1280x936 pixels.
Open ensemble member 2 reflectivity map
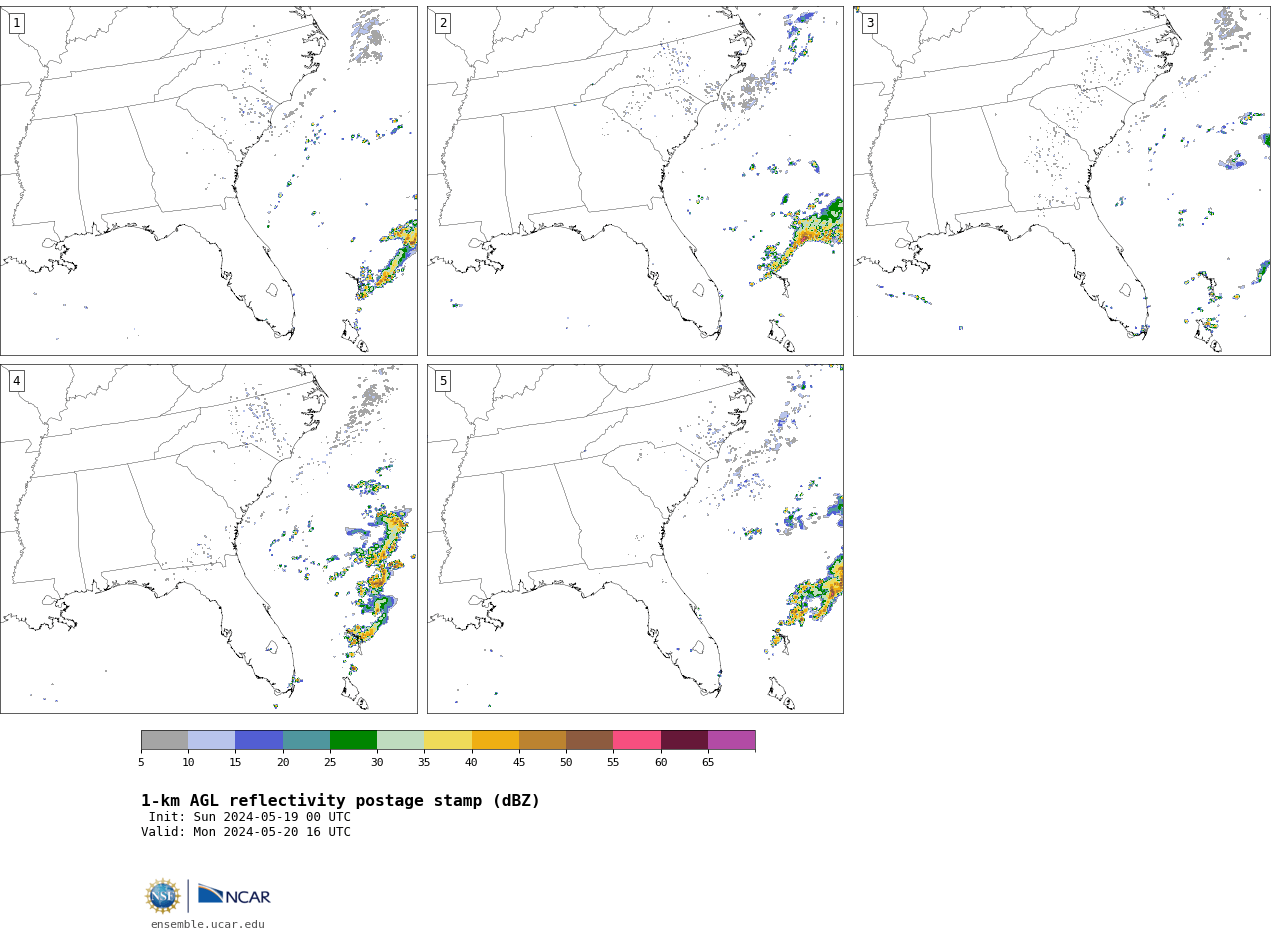point(635,181)
